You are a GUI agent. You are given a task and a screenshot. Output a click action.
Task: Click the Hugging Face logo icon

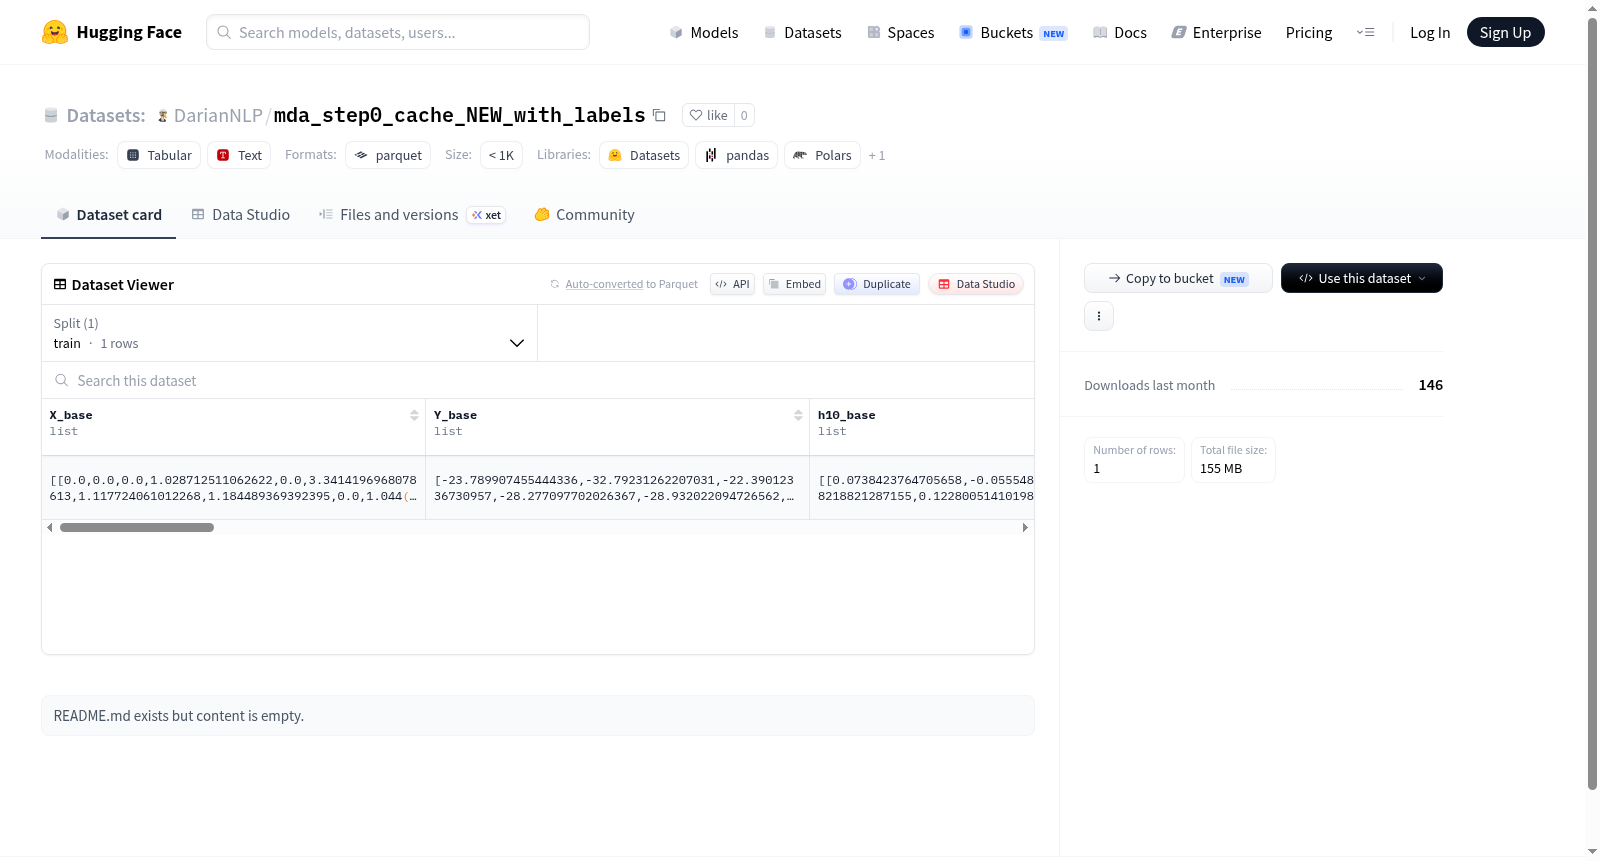pos(55,32)
